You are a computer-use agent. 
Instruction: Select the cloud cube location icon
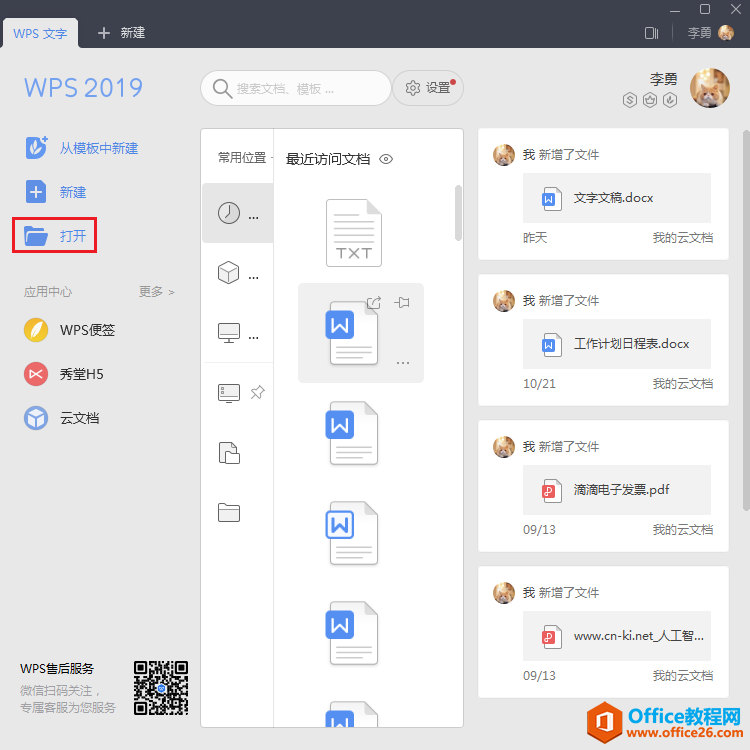pos(229,273)
